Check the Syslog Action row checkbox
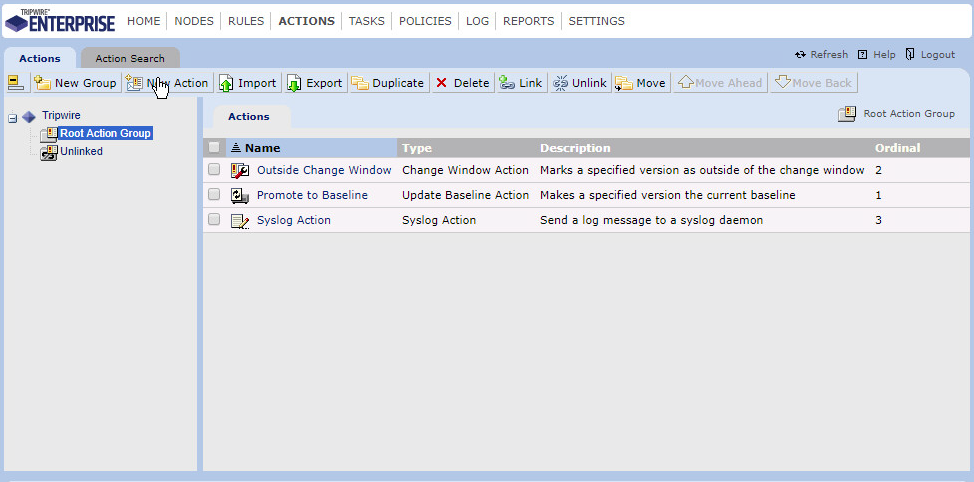This screenshot has height=482, width=974. tap(214, 220)
